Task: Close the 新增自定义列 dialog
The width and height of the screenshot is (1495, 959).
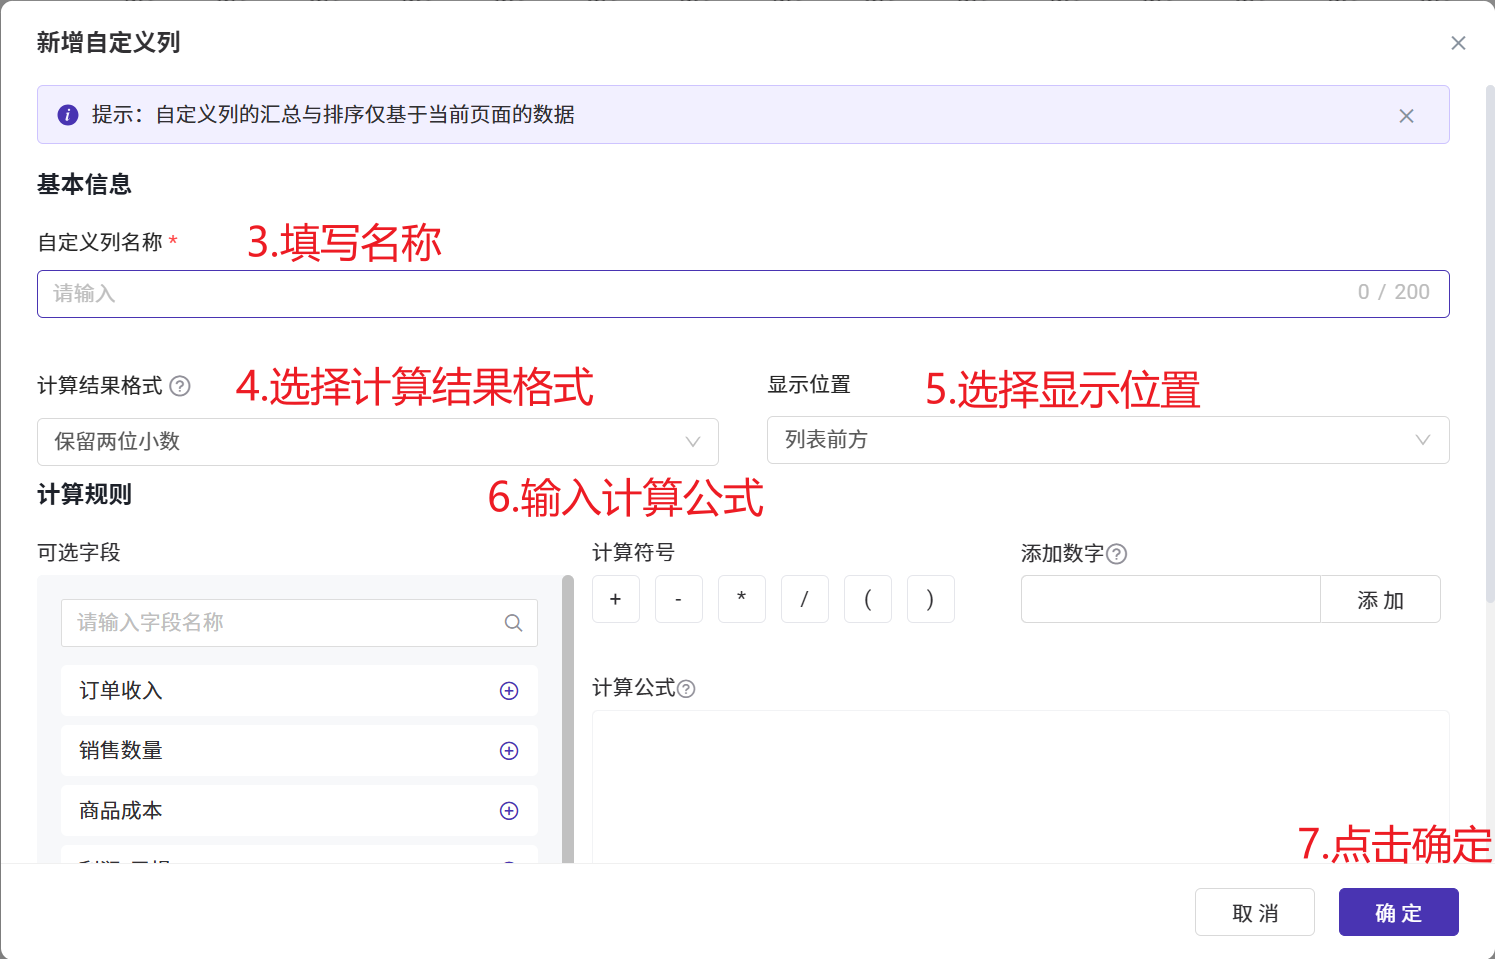Action: [x=1458, y=43]
